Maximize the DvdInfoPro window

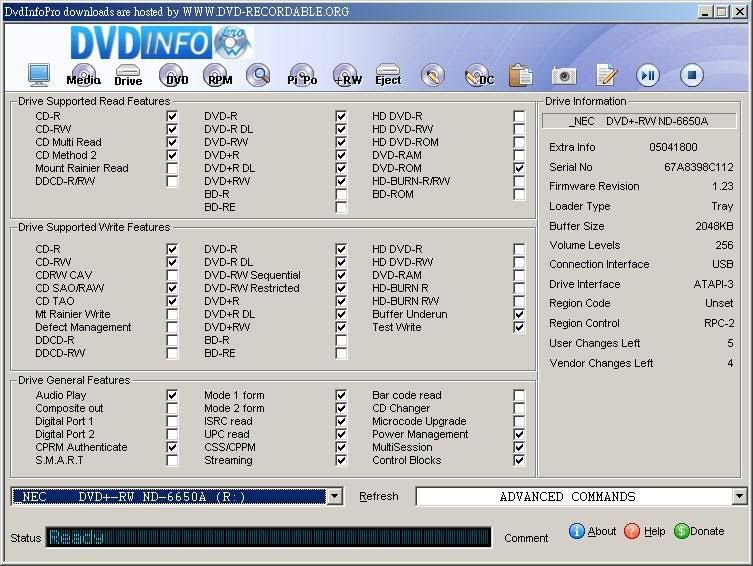tap(721, 12)
